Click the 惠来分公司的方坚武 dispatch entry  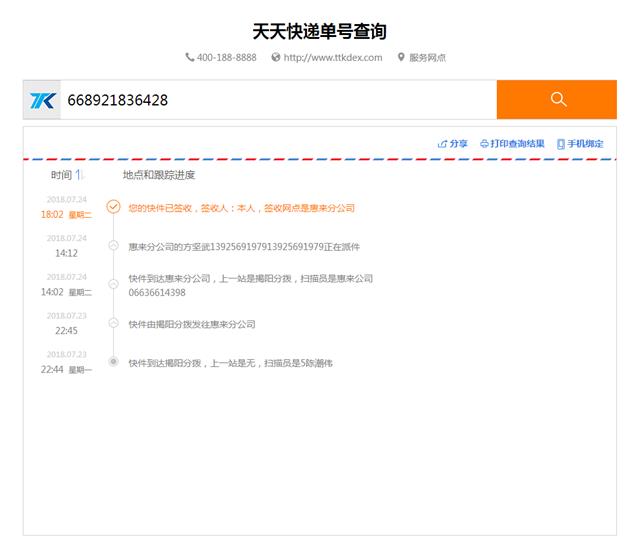pyautogui.click(x=244, y=247)
